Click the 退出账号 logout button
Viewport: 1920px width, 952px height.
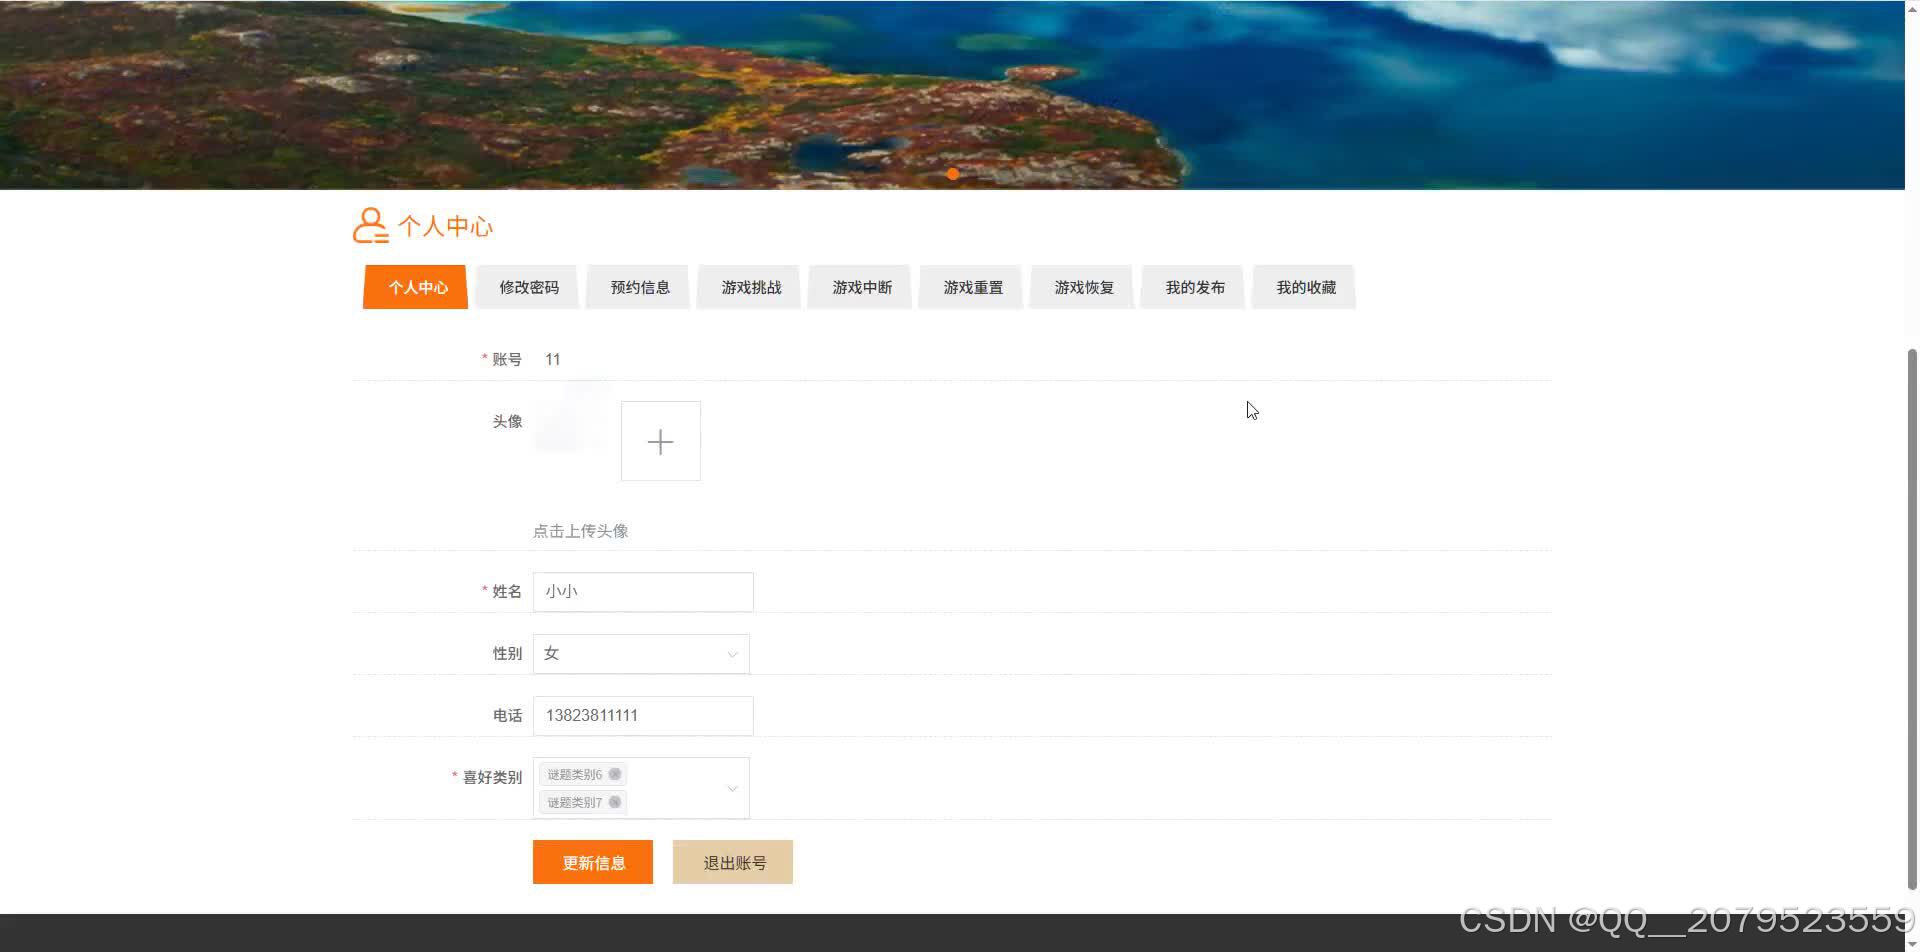(x=732, y=861)
